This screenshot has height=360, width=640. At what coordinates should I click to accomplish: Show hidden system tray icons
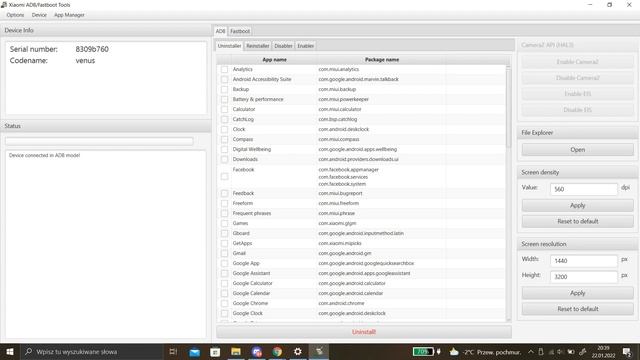click(531, 351)
